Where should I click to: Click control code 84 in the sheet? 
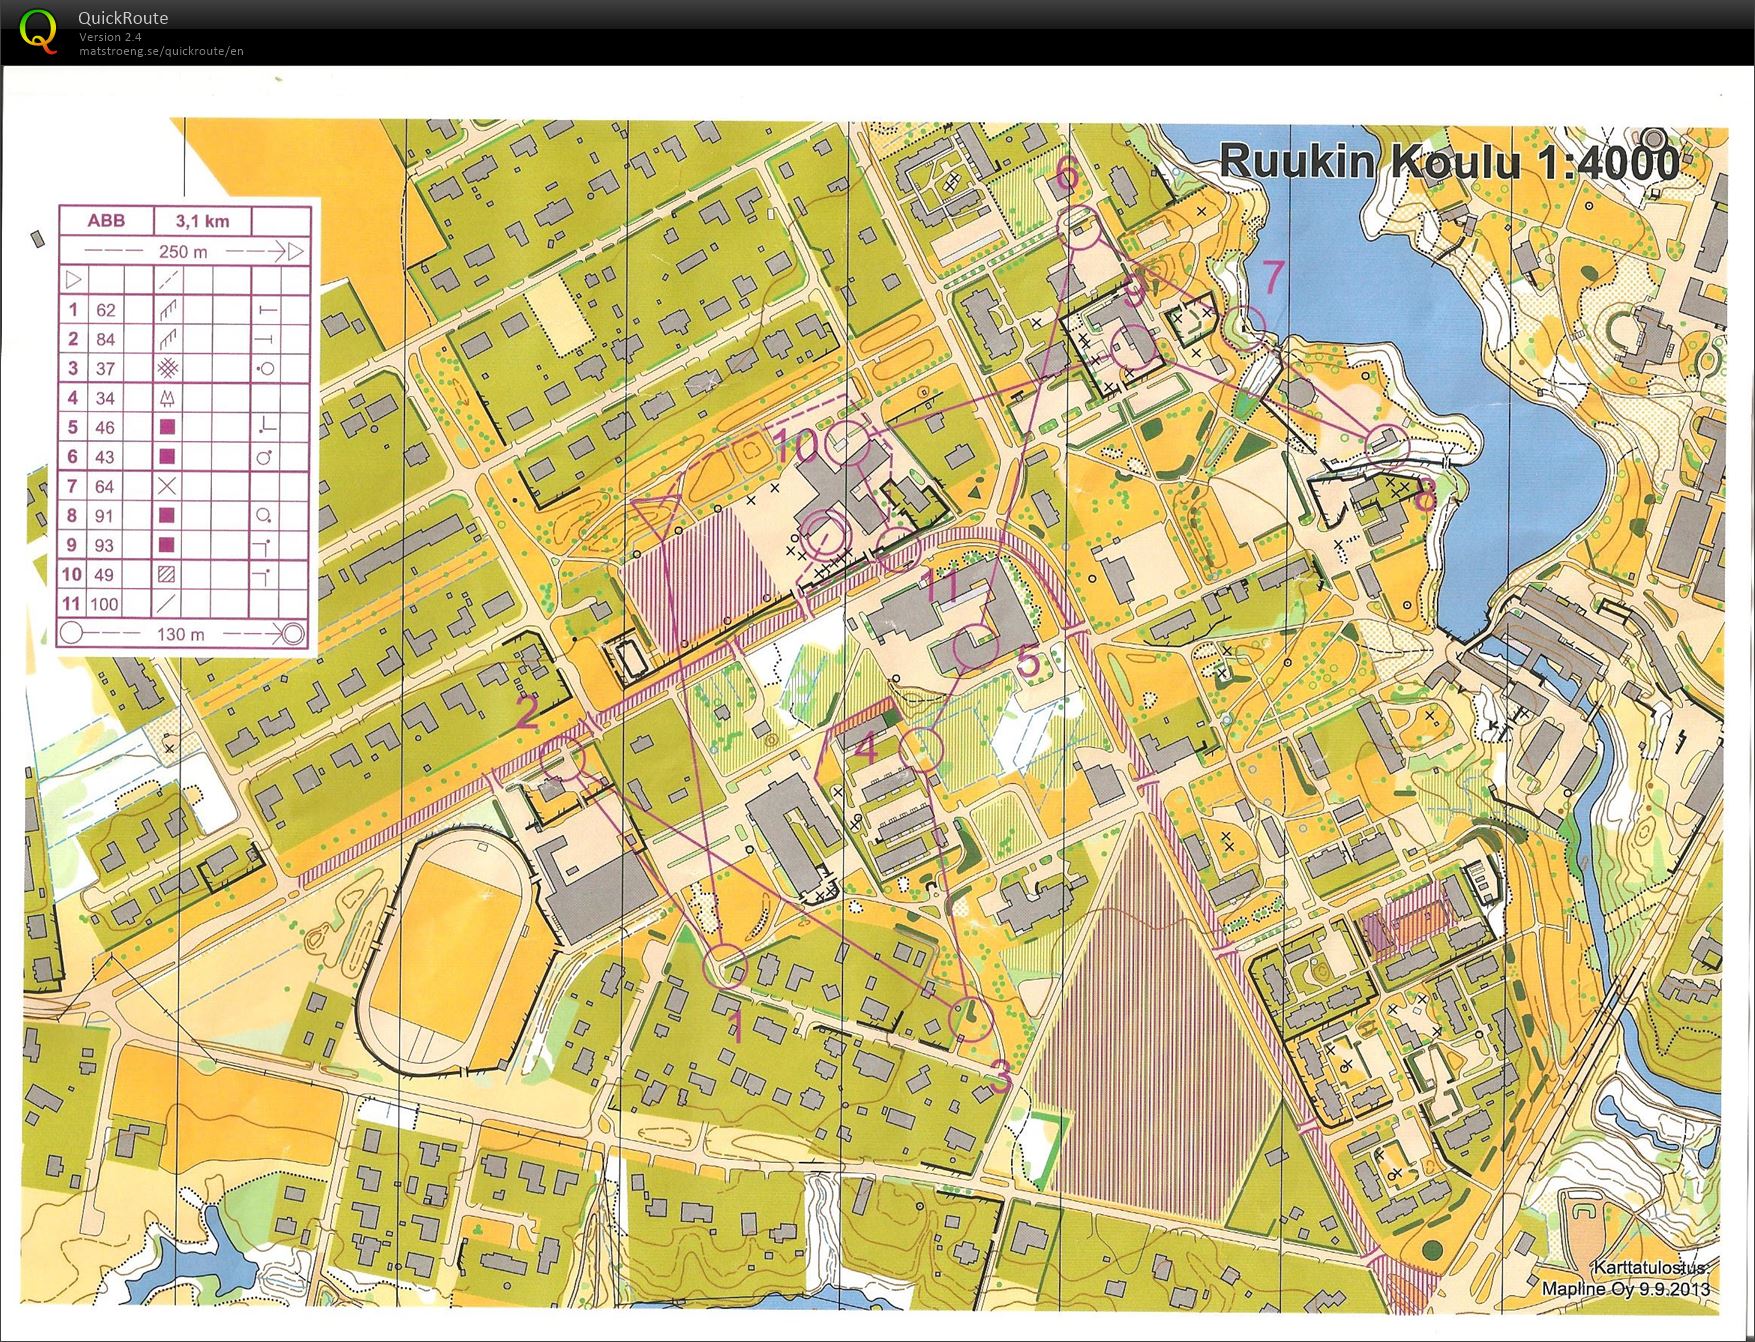coord(105,340)
